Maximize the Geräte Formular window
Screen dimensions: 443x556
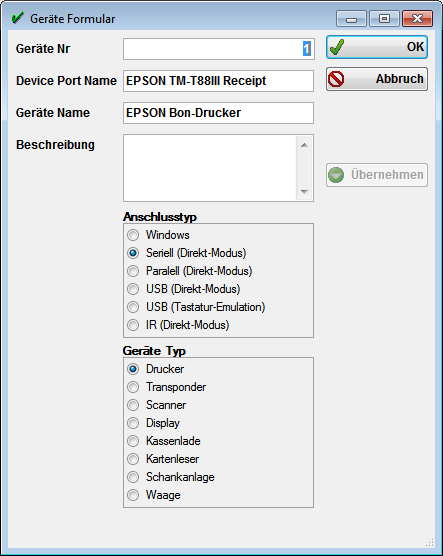[384, 19]
